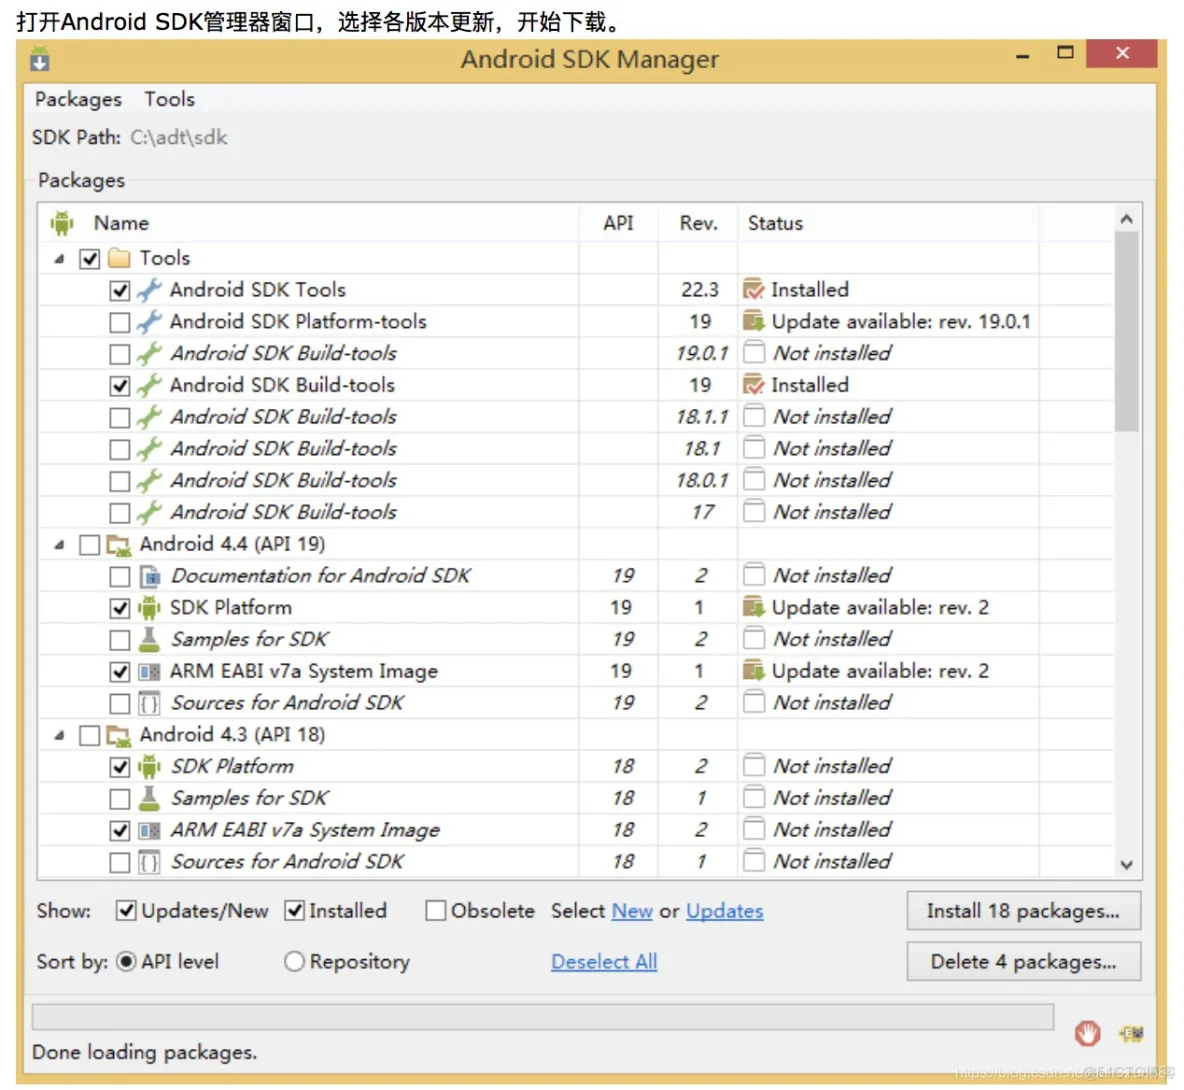Click update status icon for API 19 SDK Platform
The height and width of the screenshot is (1090, 1184).
coord(754,607)
